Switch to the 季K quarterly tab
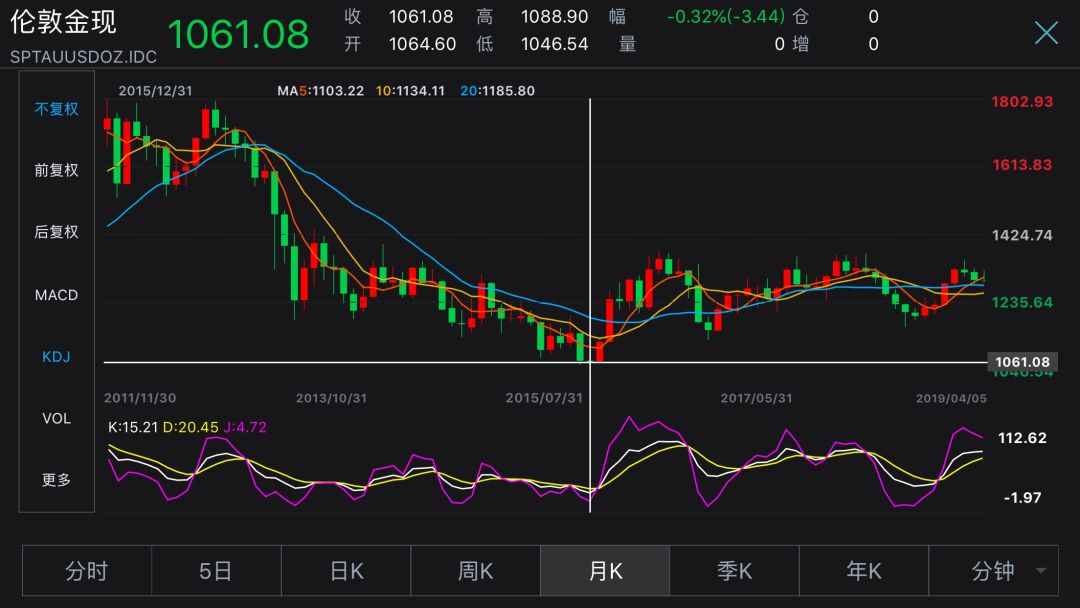 pyautogui.click(x=734, y=571)
